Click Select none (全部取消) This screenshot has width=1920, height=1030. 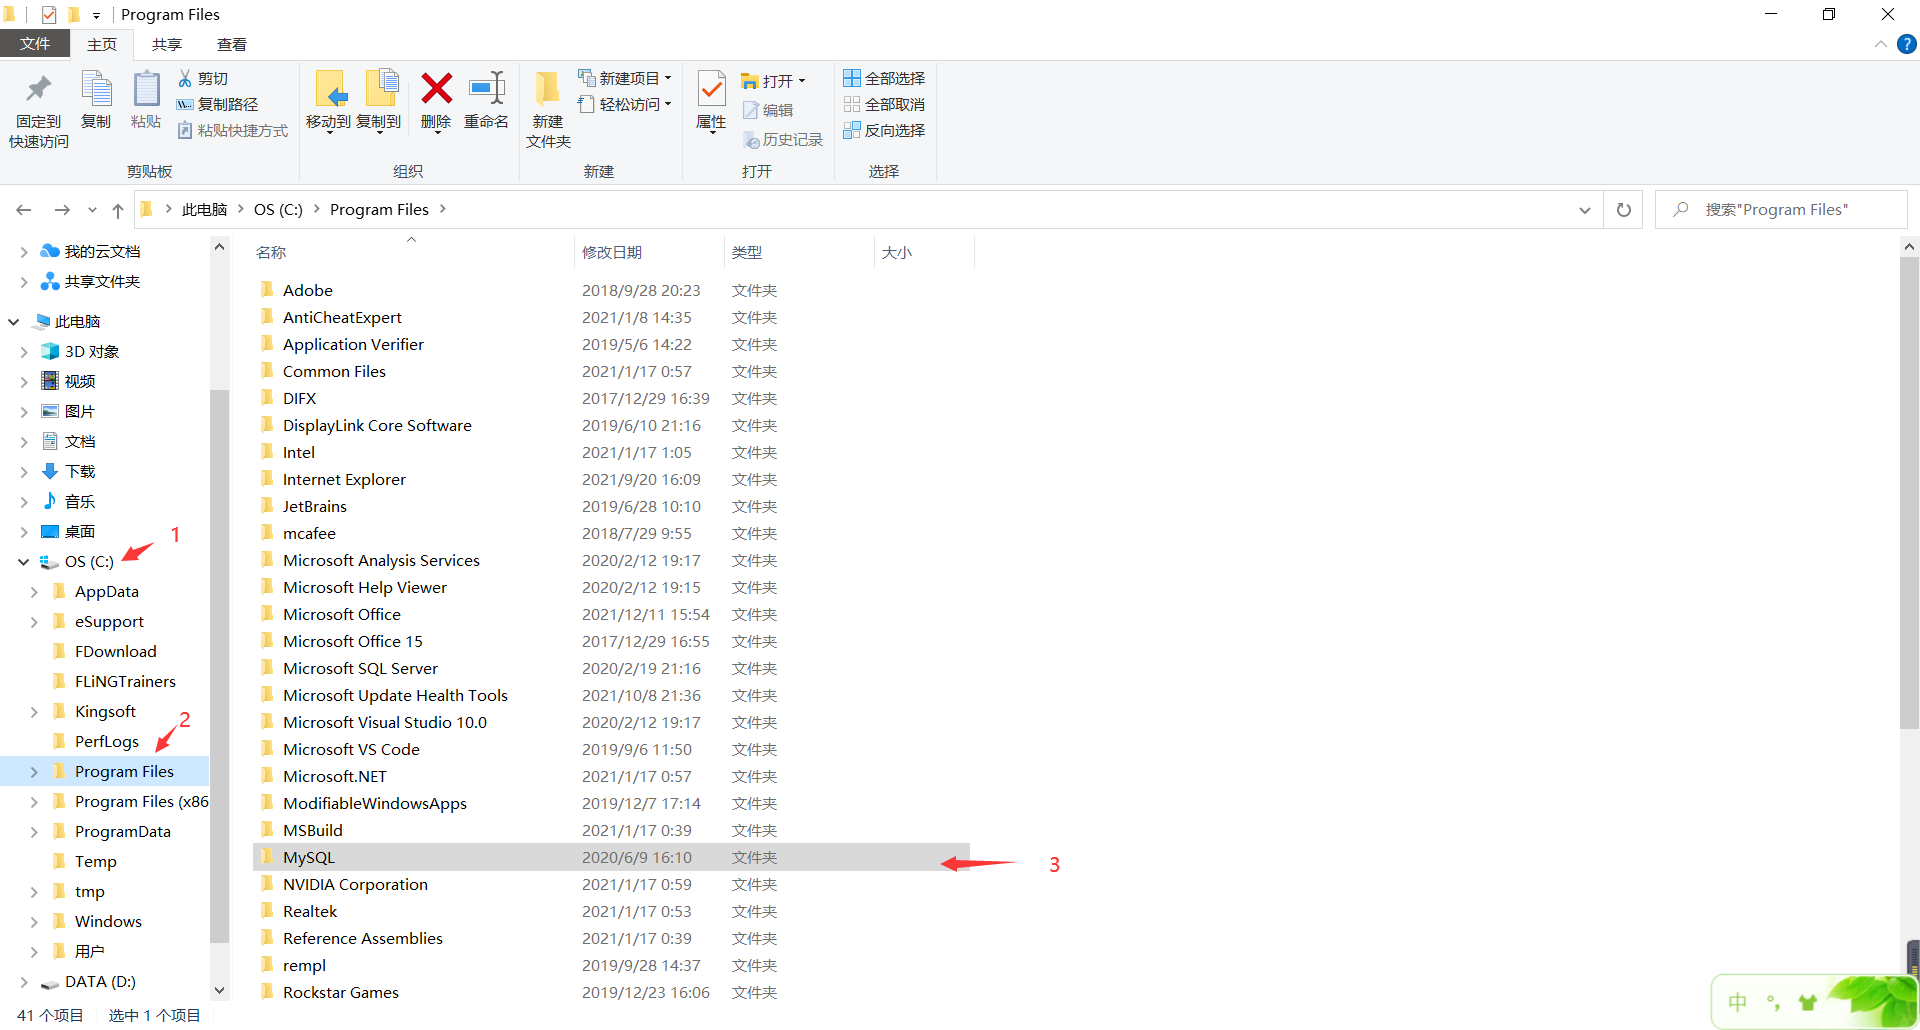884,104
